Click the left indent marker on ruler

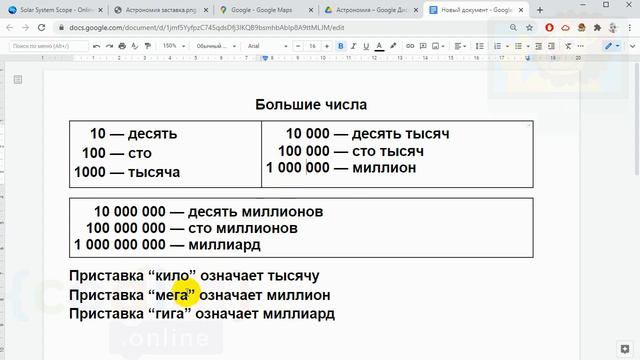[x=265, y=58]
